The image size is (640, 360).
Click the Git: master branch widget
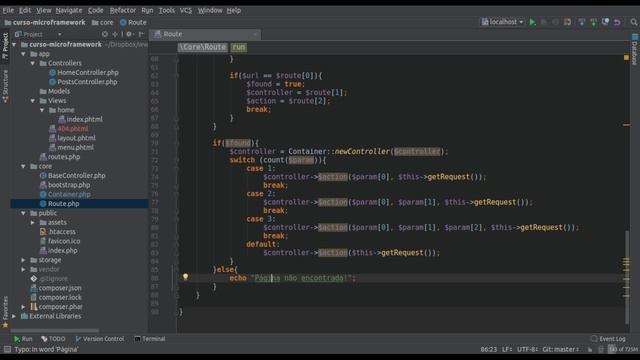coord(560,349)
